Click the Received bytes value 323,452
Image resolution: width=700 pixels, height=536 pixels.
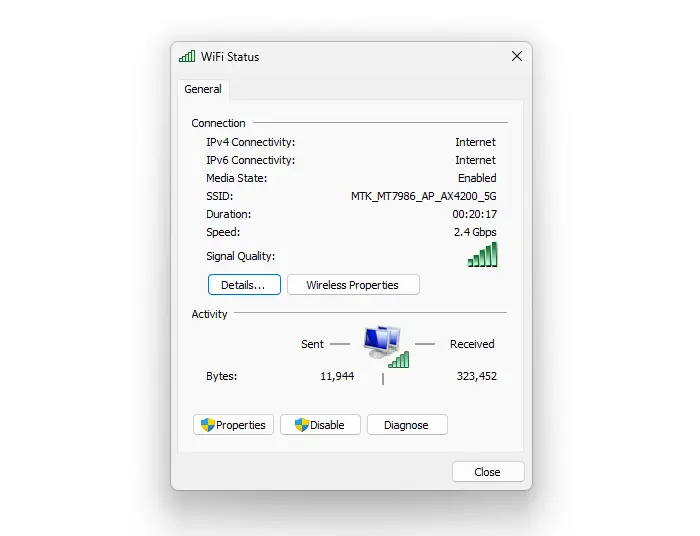click(x=476, y=376)
